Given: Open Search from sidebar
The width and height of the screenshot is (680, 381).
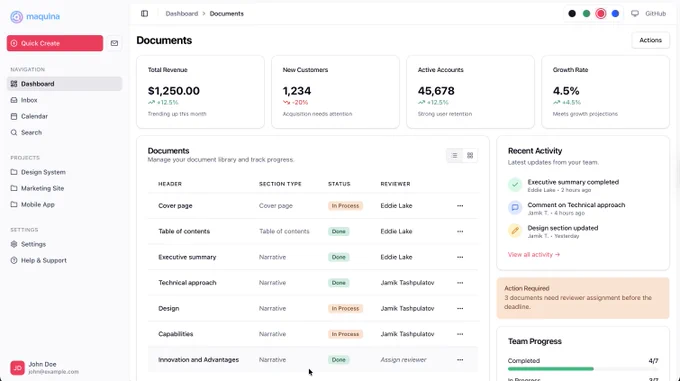Looking at the screenshot, I should (65, 133).
